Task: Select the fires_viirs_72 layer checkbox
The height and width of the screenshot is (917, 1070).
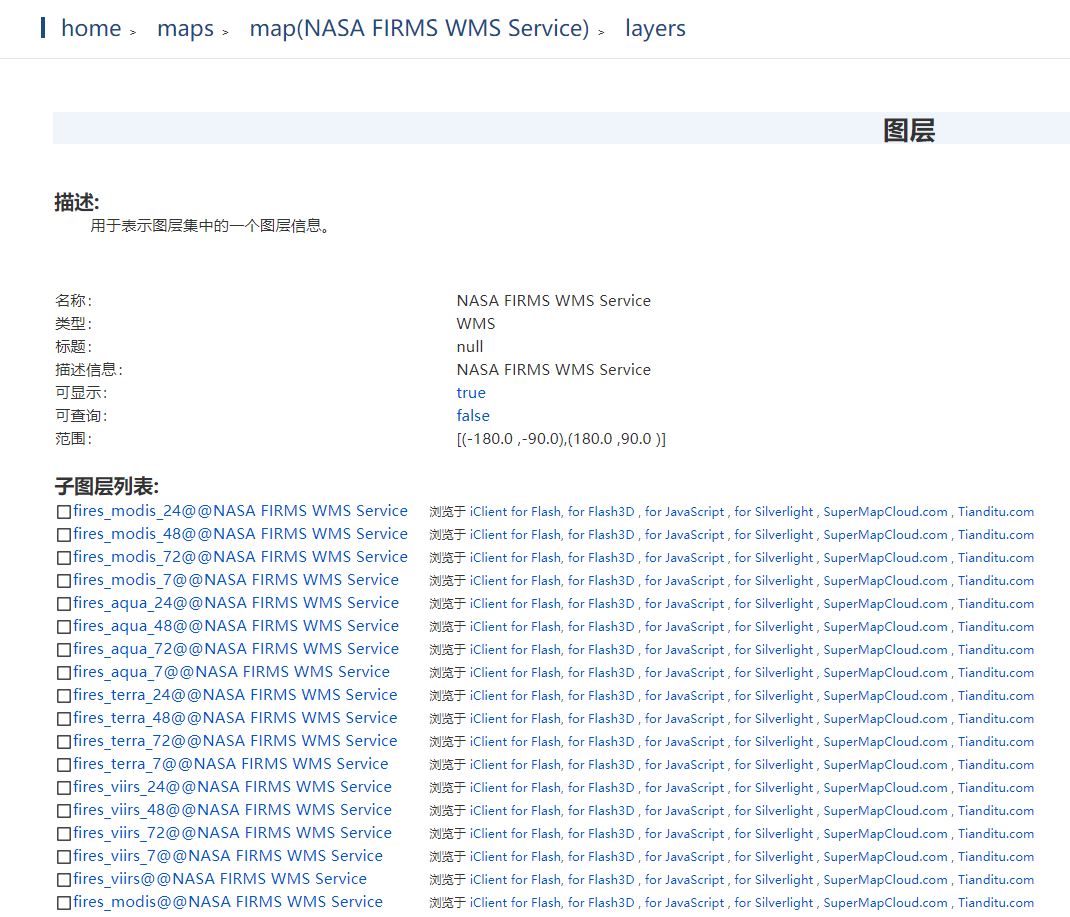Action: click(x=64, y=834)
